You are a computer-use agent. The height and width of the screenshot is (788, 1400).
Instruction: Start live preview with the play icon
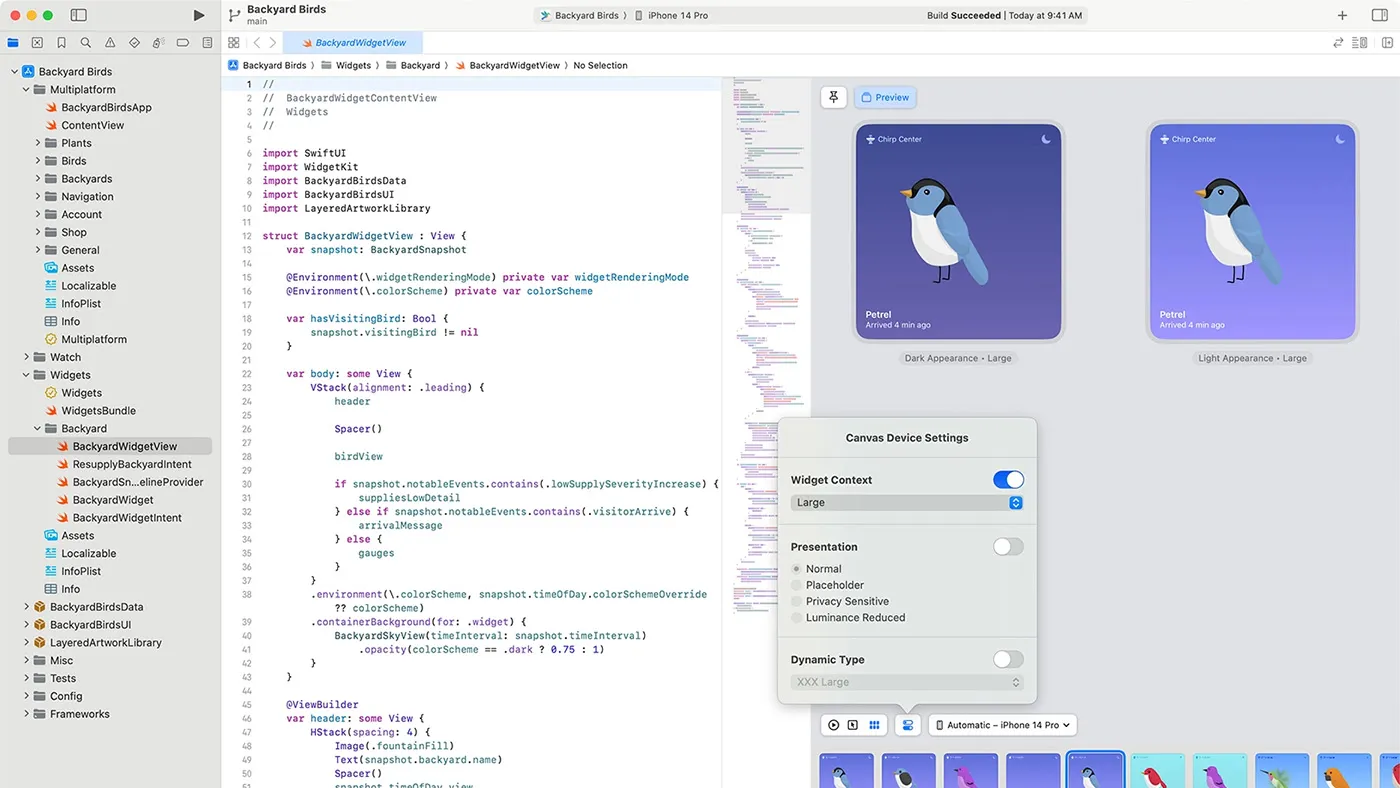(x=832, y=725)
